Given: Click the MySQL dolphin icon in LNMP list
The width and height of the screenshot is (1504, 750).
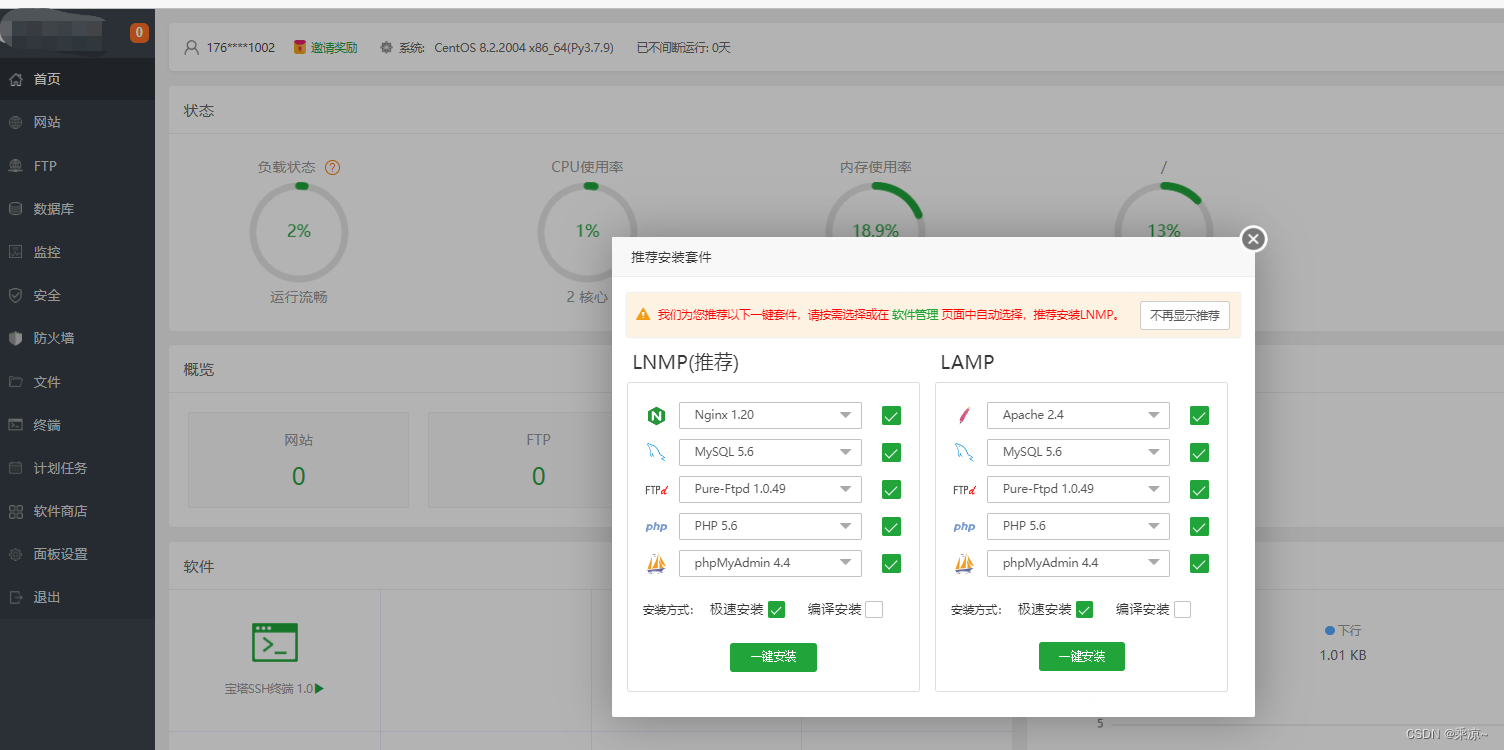Looking at the screenshot, I should (x=656, y=453).
